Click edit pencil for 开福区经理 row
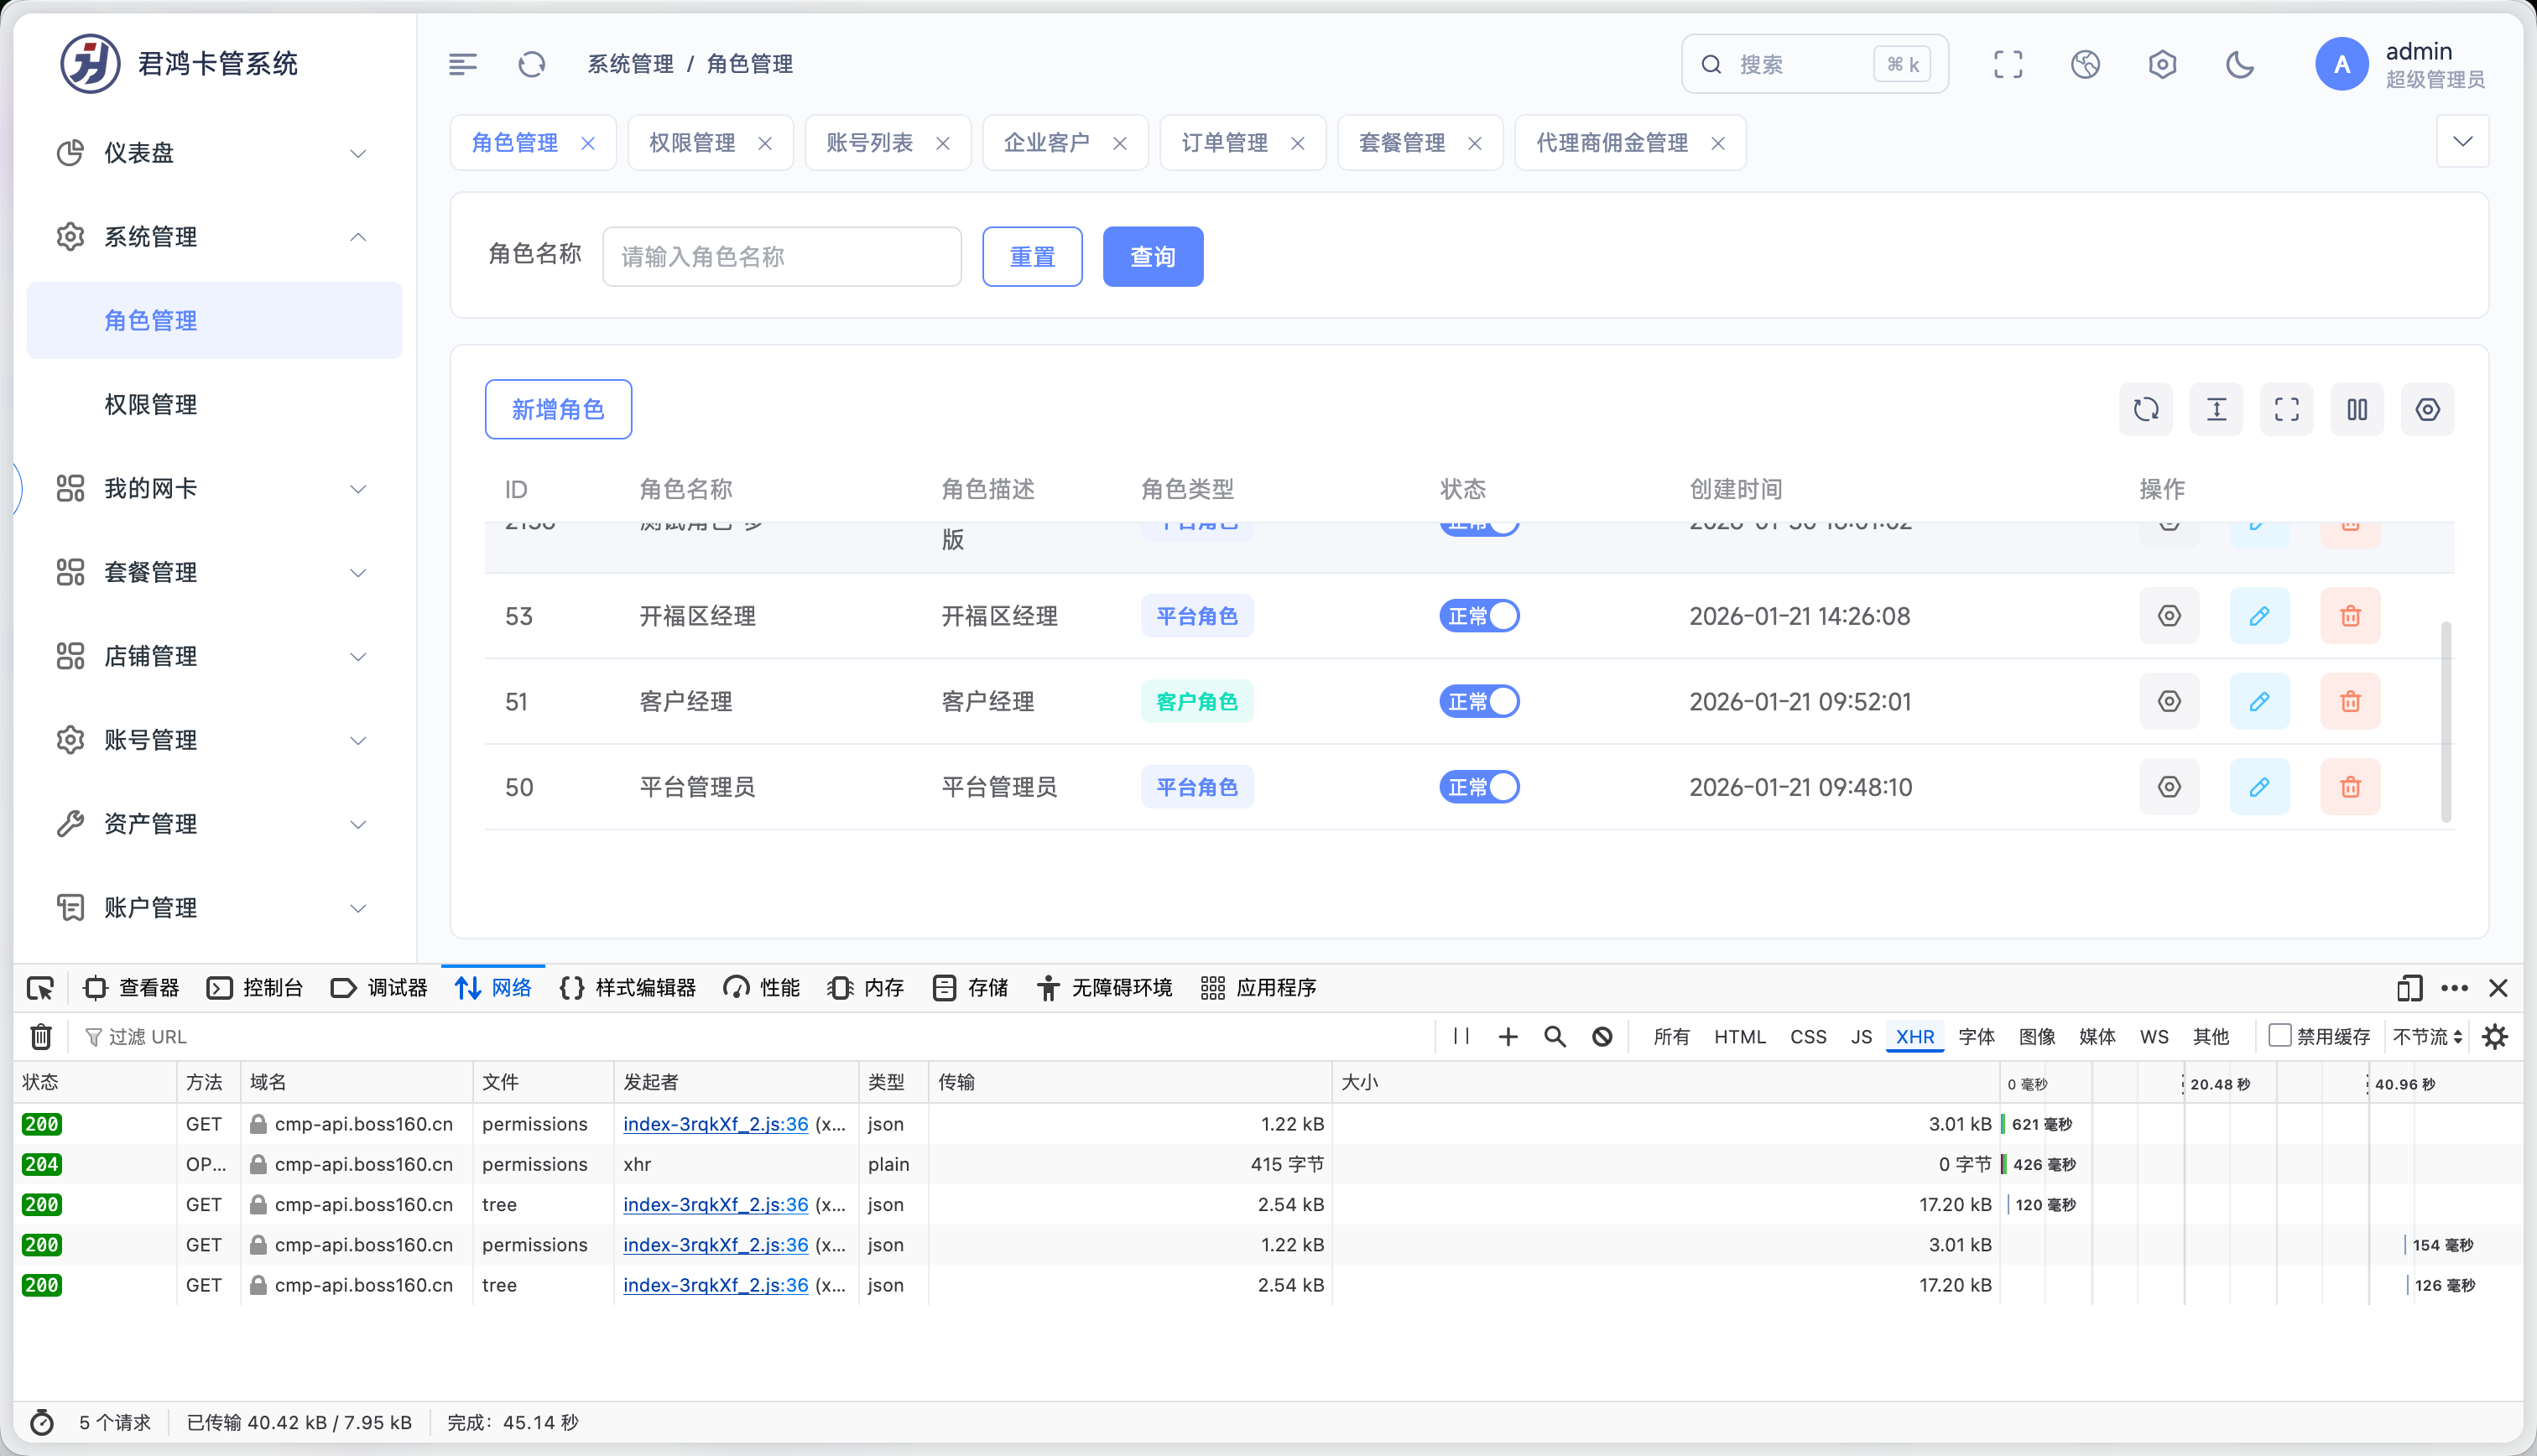The image size is (2537, 1456). 2258,616
